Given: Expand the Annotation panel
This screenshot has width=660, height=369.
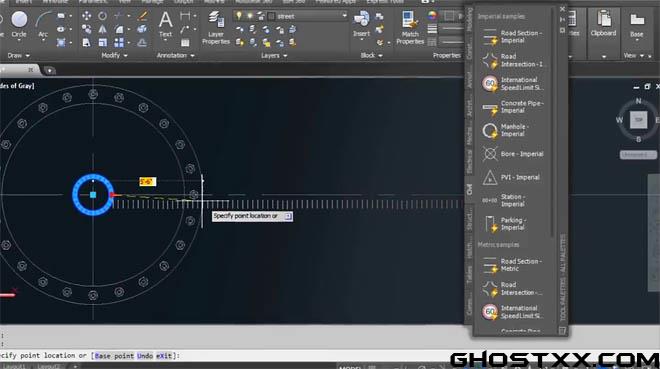Looking at the screenshot, I should click(176, 56).
